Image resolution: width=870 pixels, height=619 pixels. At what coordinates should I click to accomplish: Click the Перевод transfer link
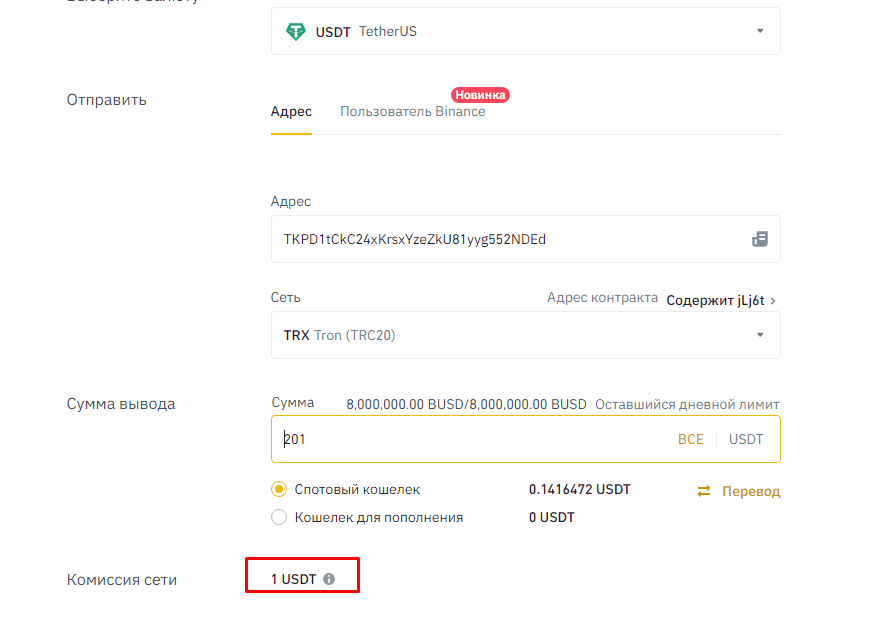click(x=751, y=491)
